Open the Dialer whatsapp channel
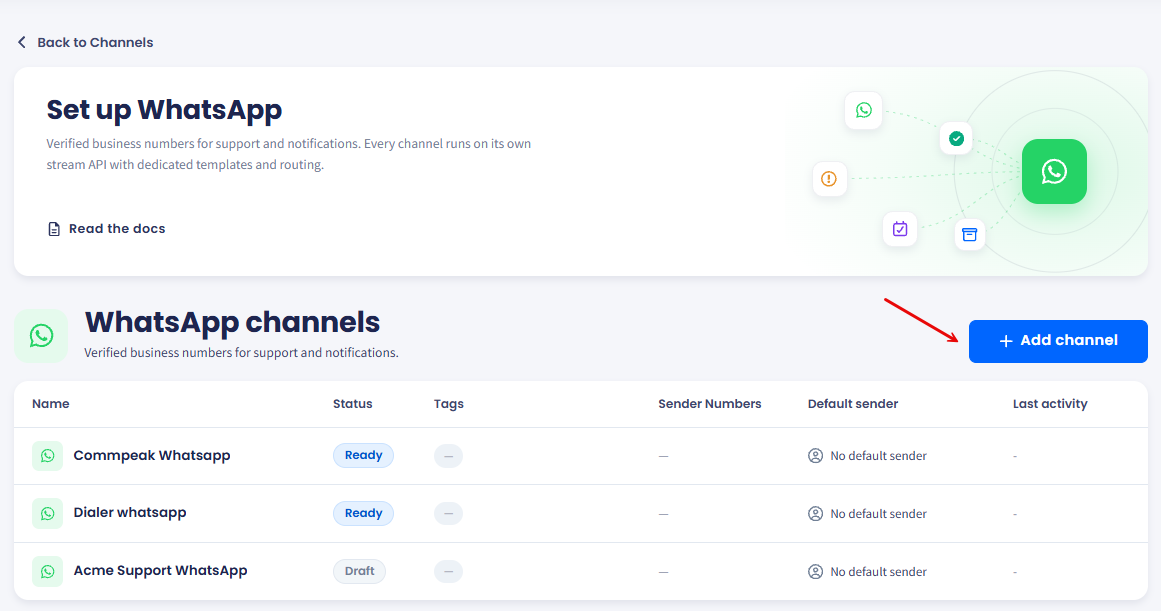Image resolution: width=1161 pixels, height=611 pixels. 130,512
